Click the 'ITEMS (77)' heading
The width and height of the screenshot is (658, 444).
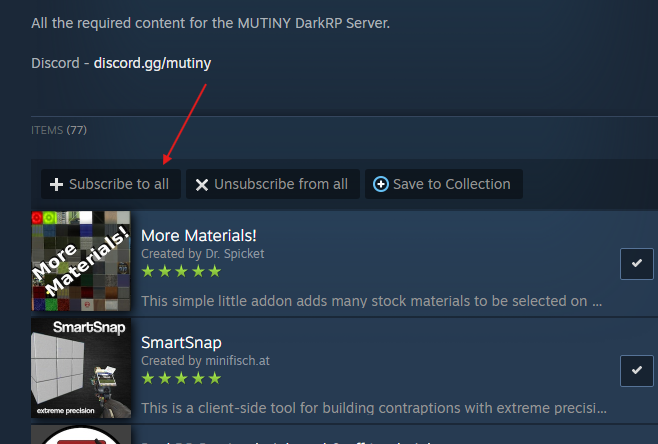59,130
